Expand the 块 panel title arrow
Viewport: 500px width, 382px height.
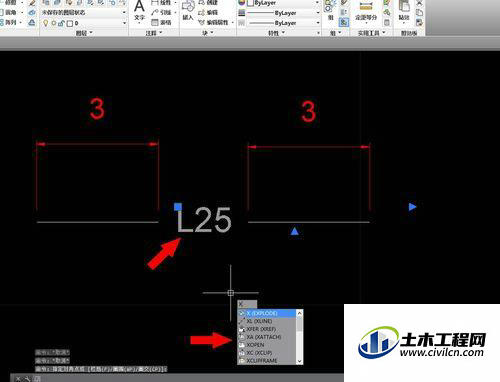(212, 33)
